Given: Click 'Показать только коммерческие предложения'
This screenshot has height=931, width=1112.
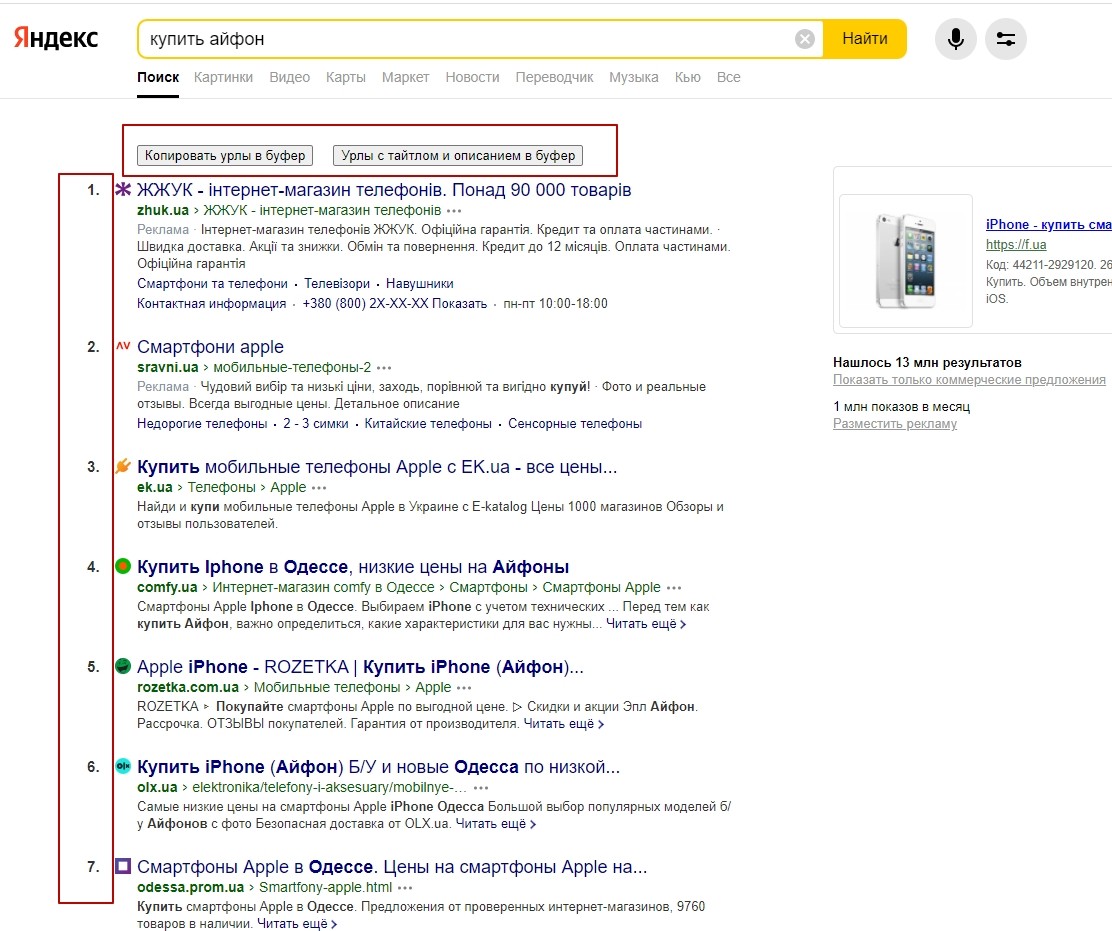Looking at the screenshot, I should pyautogui.click(x=969, y=379).
